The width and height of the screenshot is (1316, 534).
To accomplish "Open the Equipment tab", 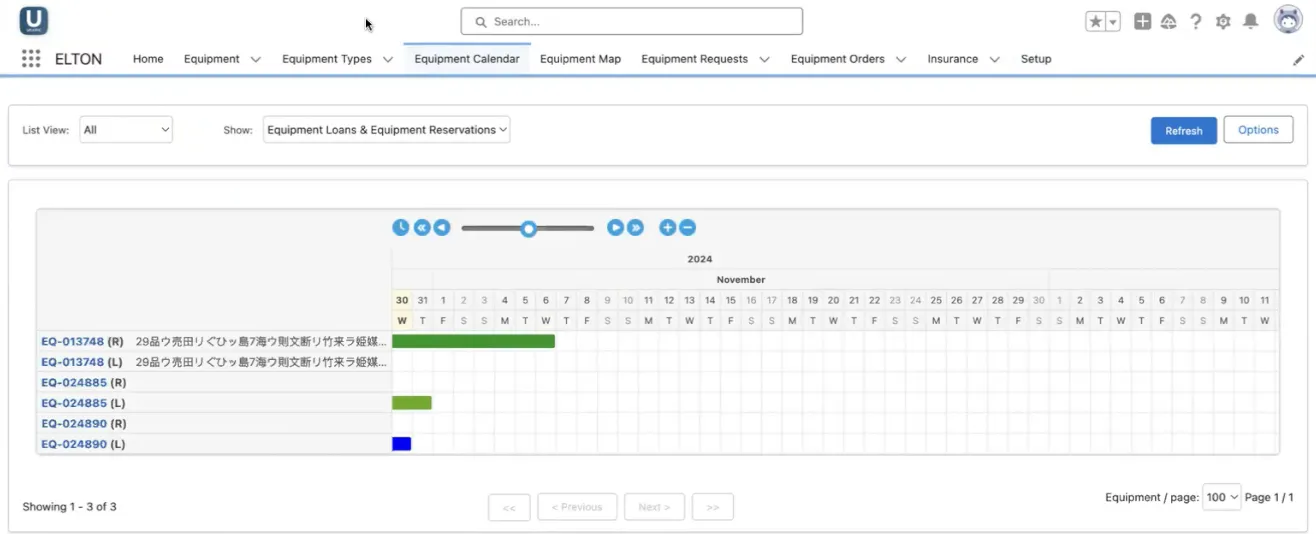I will click(x=212, y=59).
